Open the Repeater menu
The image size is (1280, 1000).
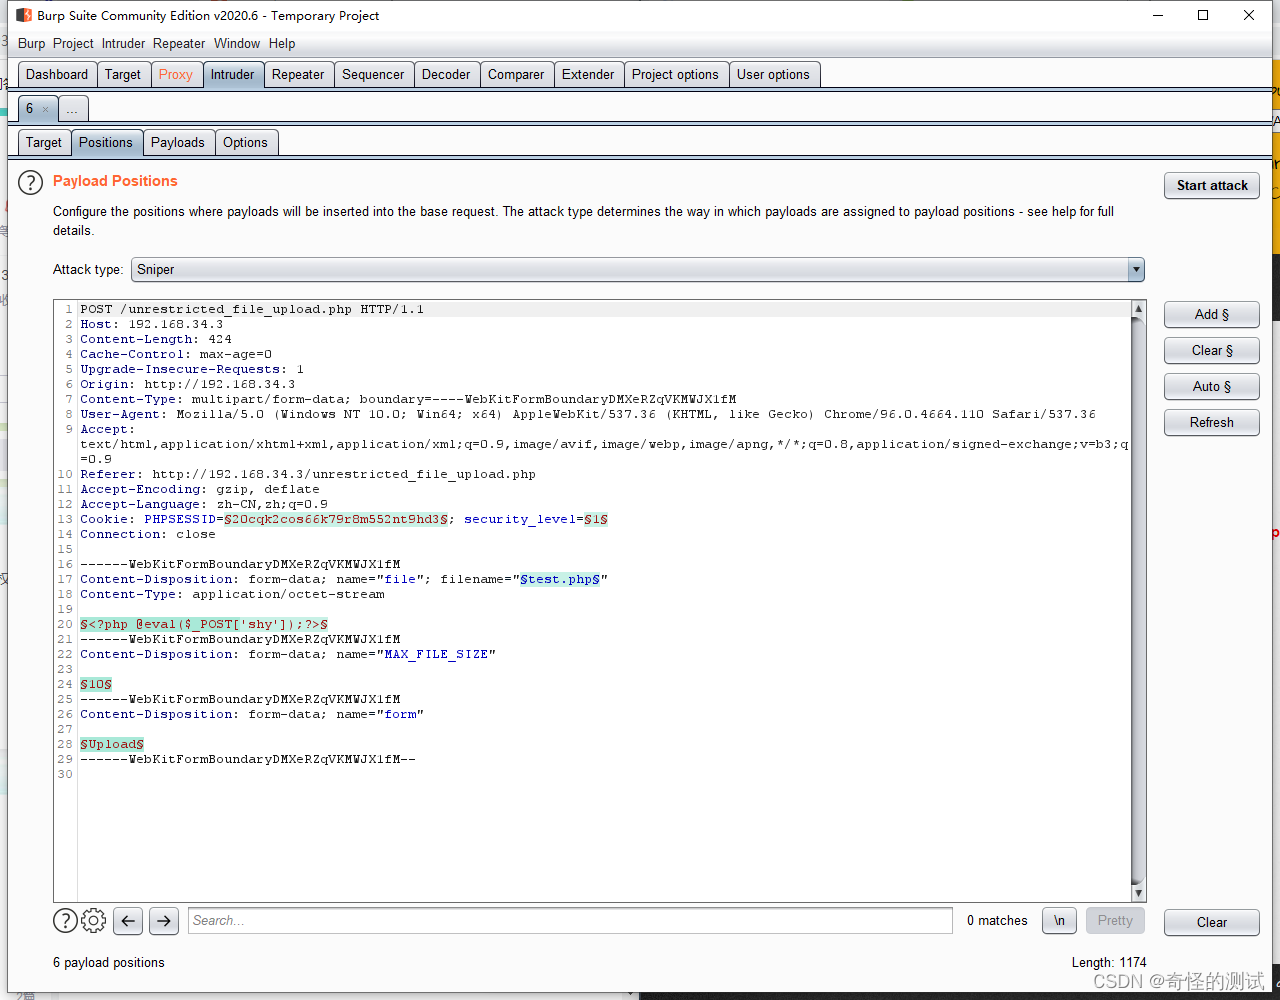click(x=179, y=43)
